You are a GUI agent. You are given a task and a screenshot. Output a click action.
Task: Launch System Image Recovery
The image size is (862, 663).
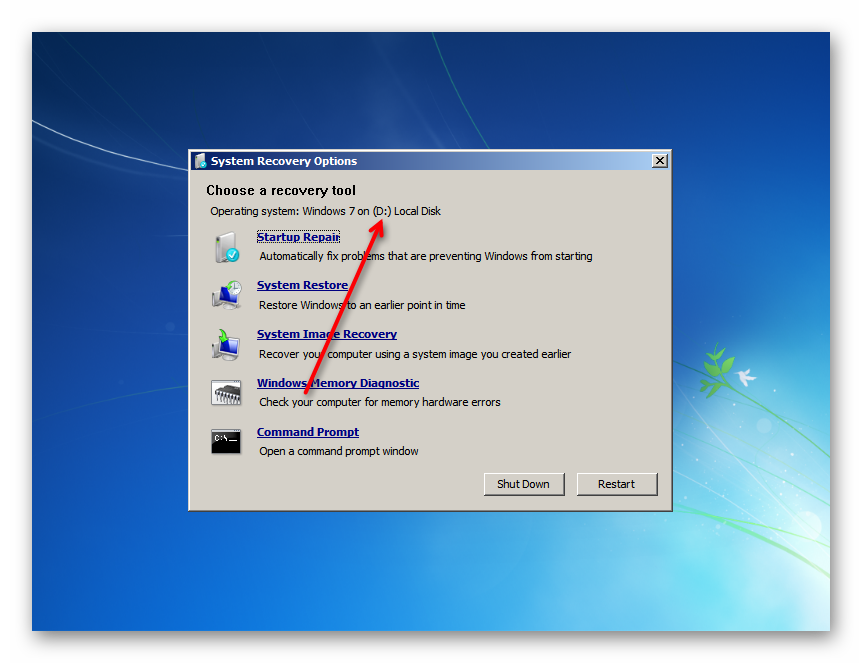pyautogui.click(x=327, y=334)
